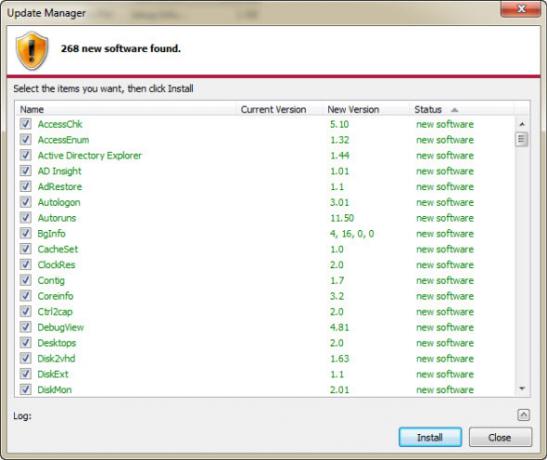Deselect the DiskExt checkbox
The image size is (547, 460).
25,374
